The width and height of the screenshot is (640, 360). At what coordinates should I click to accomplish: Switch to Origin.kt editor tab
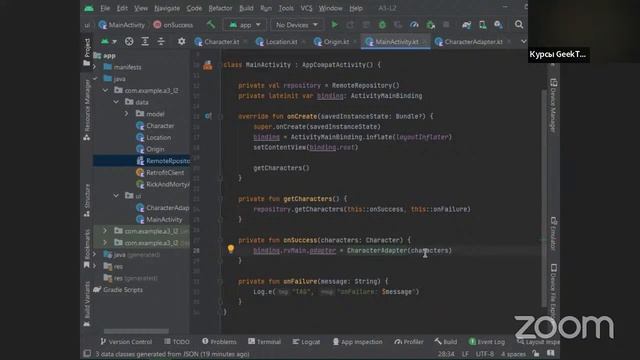[336, 42]
